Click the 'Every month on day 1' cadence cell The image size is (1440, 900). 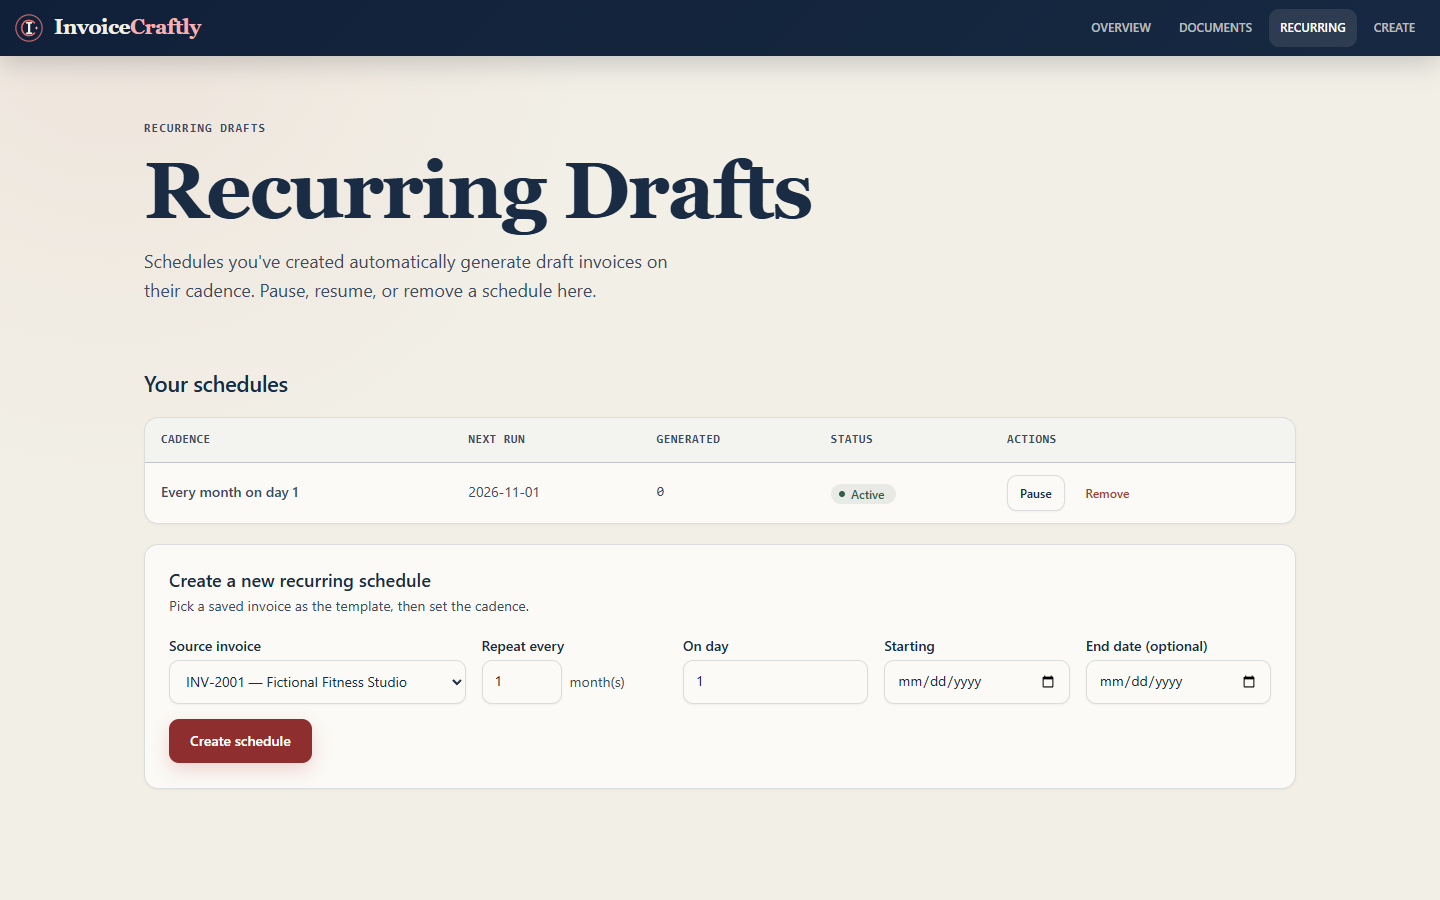pos(230,492)
